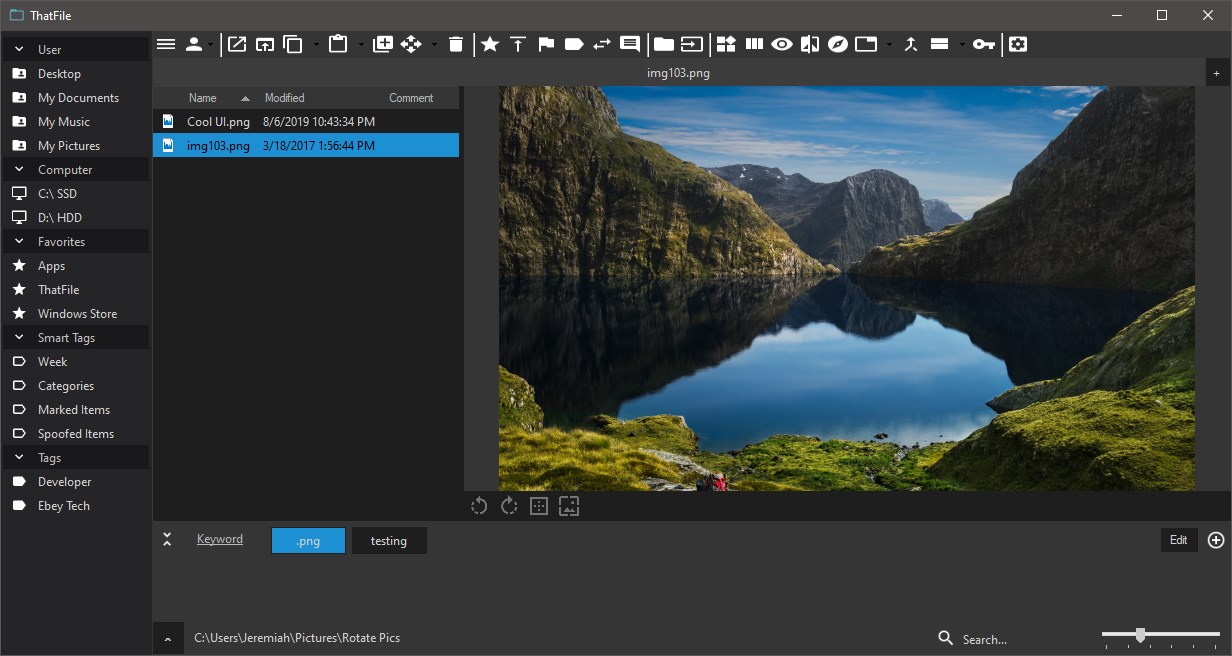Click the open-in-window upload-arrow icon
This screenshot has width=1232, height=656.
click(265, 44)
